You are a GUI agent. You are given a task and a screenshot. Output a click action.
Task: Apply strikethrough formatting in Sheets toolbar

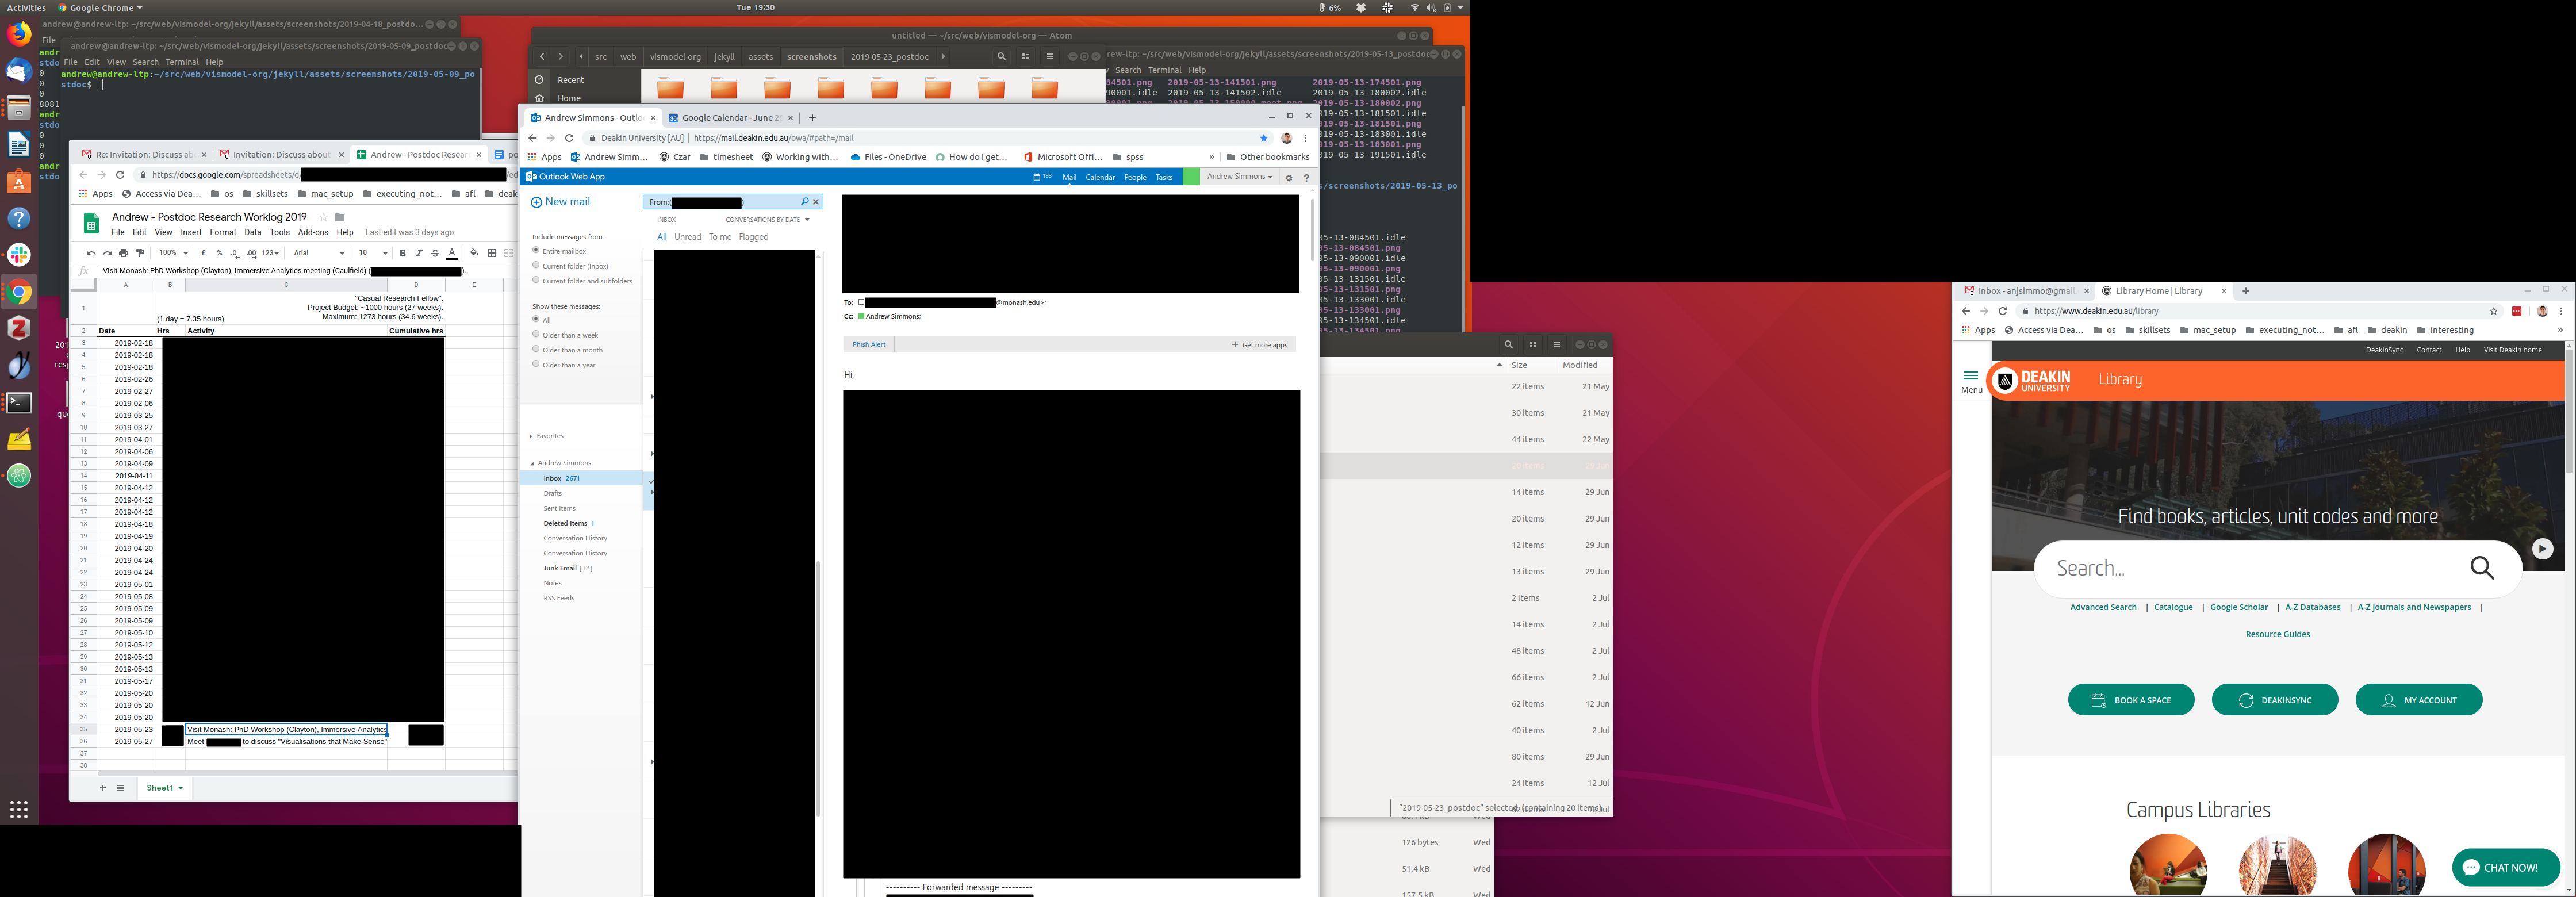tap(435, 253)
